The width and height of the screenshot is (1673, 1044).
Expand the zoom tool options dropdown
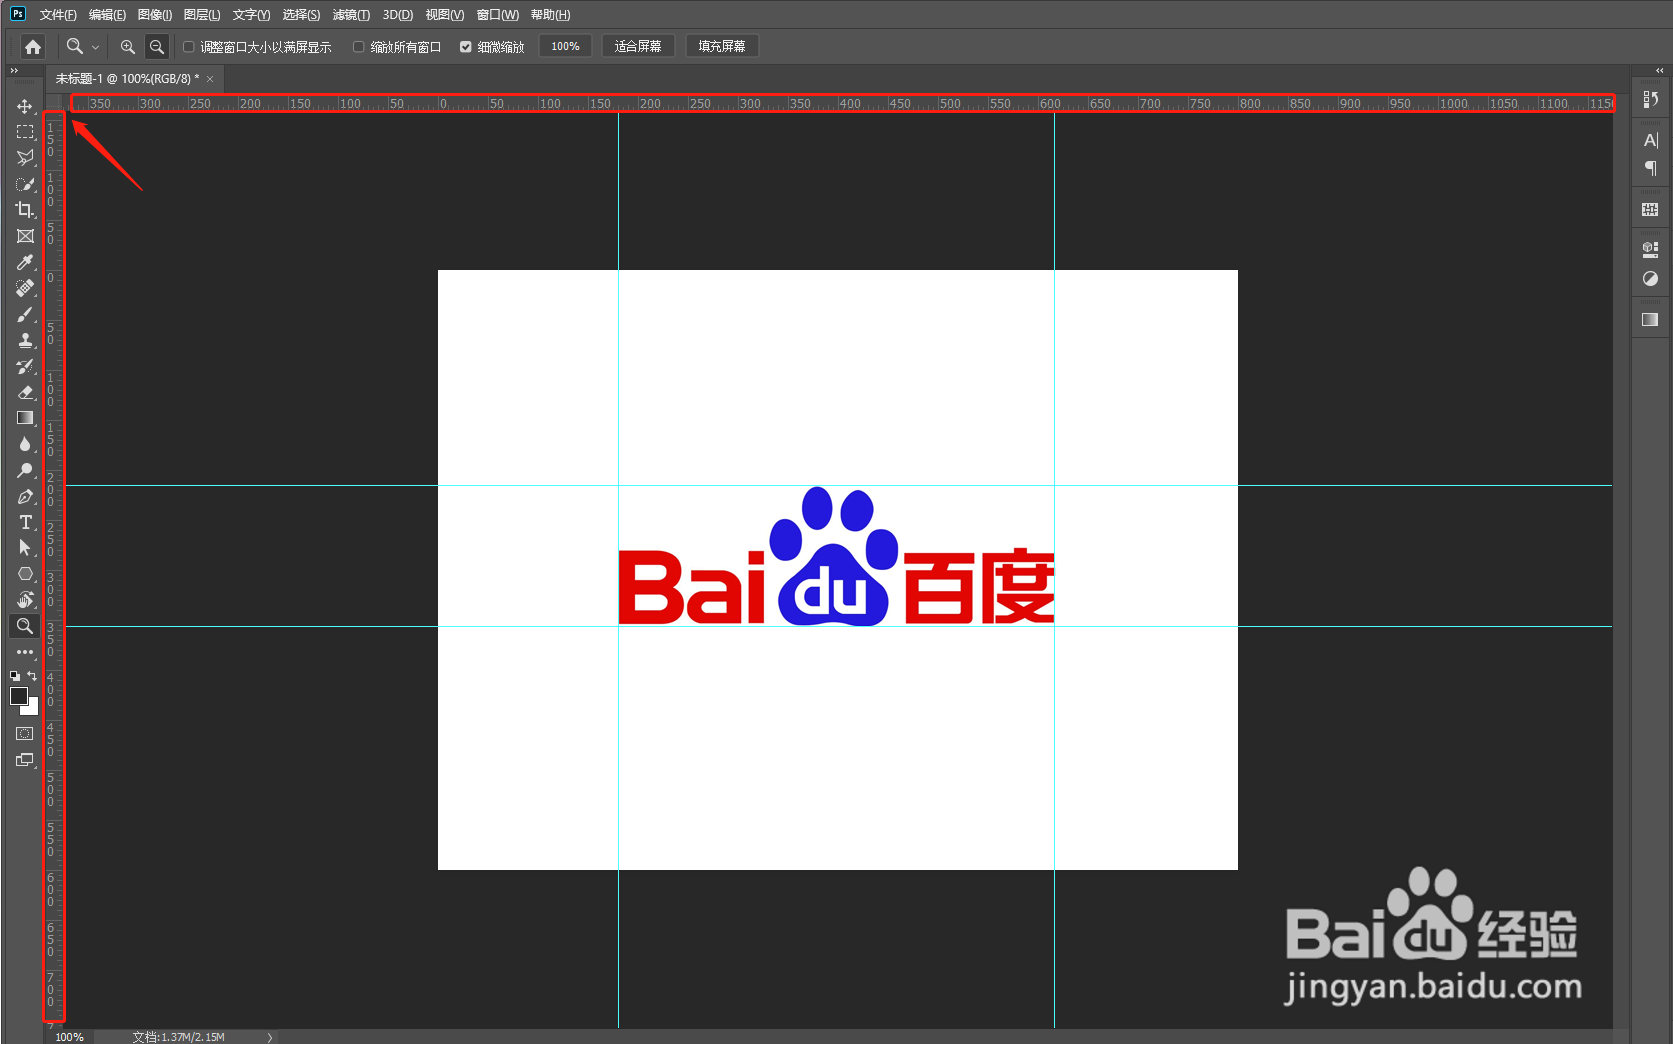94,46
